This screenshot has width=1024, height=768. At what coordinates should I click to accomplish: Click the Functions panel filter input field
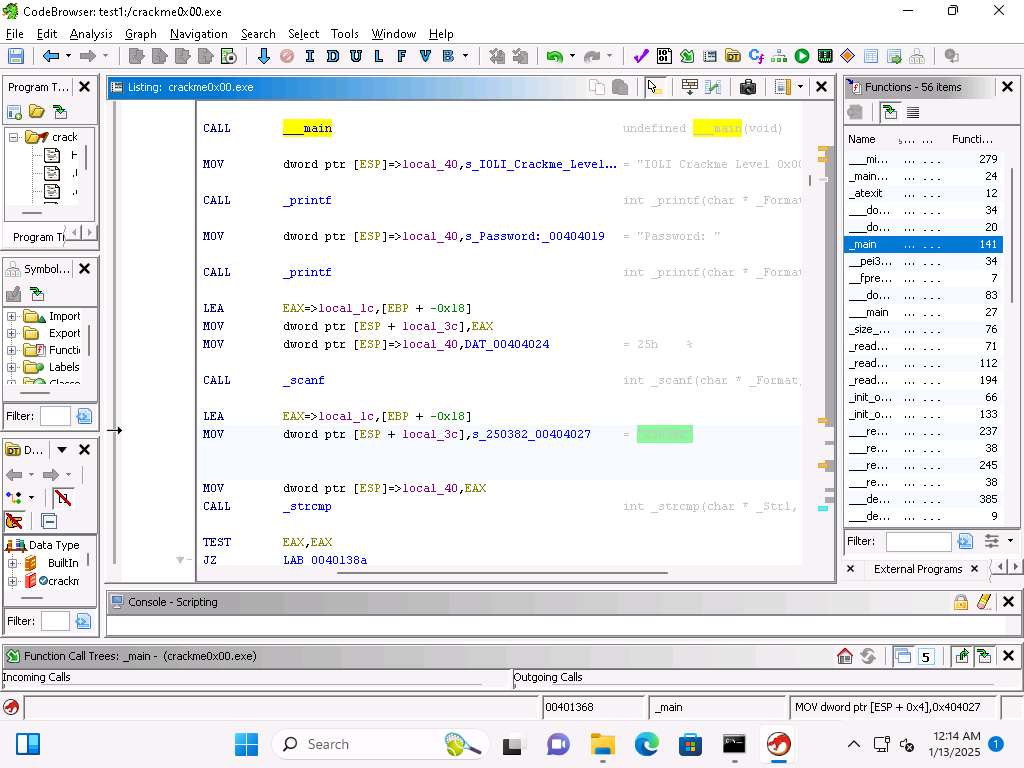point(918,541)
